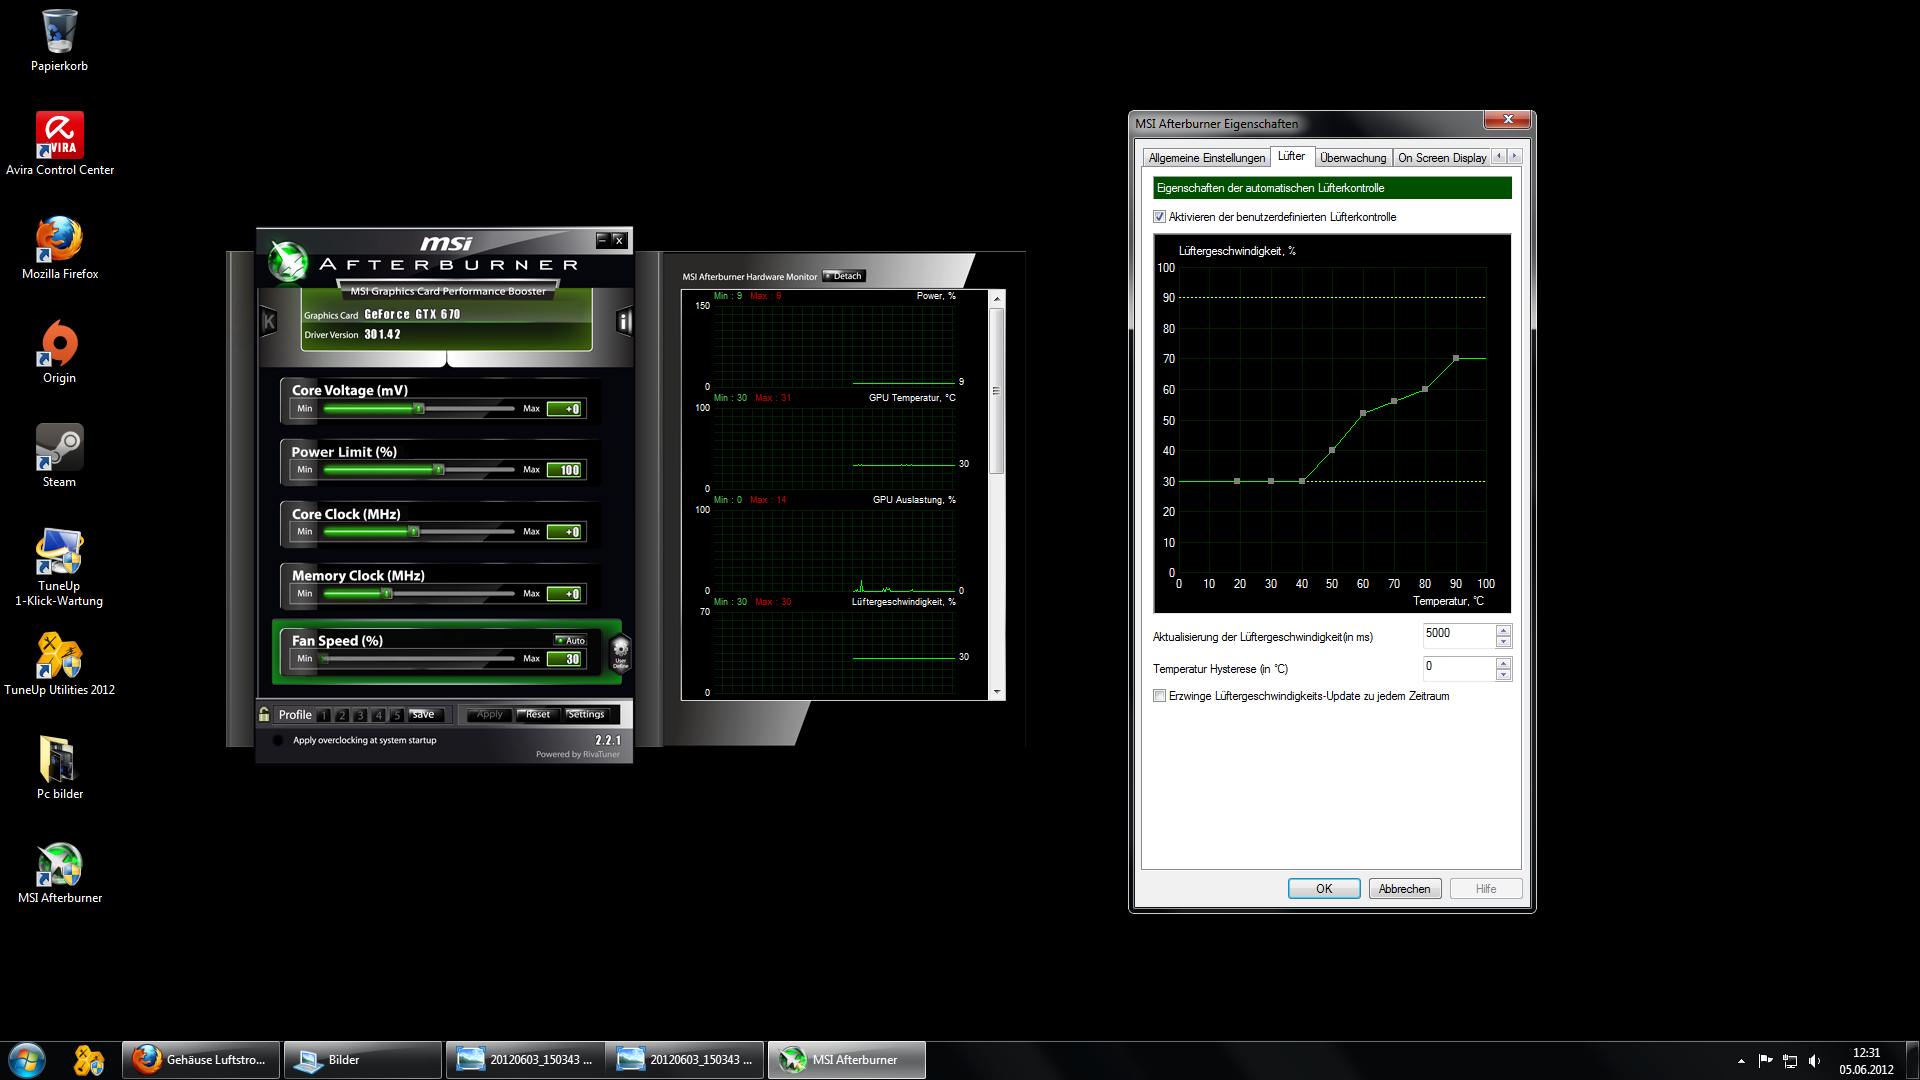Click the User Define fan gear icon

[x=620, y=652]
